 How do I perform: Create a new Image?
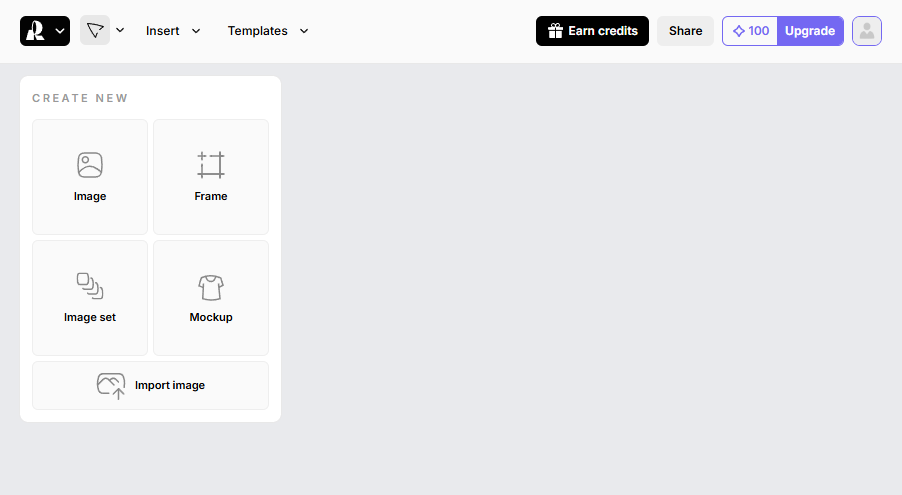(90, 177)
